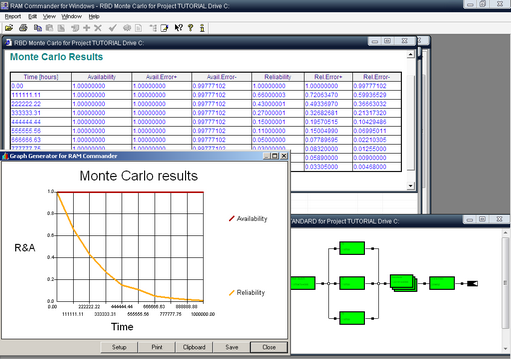The height and width of the screenshot is (360, 511).
Task: Click the stacked green blocks in RBD diagram
Action: point(404,283)
